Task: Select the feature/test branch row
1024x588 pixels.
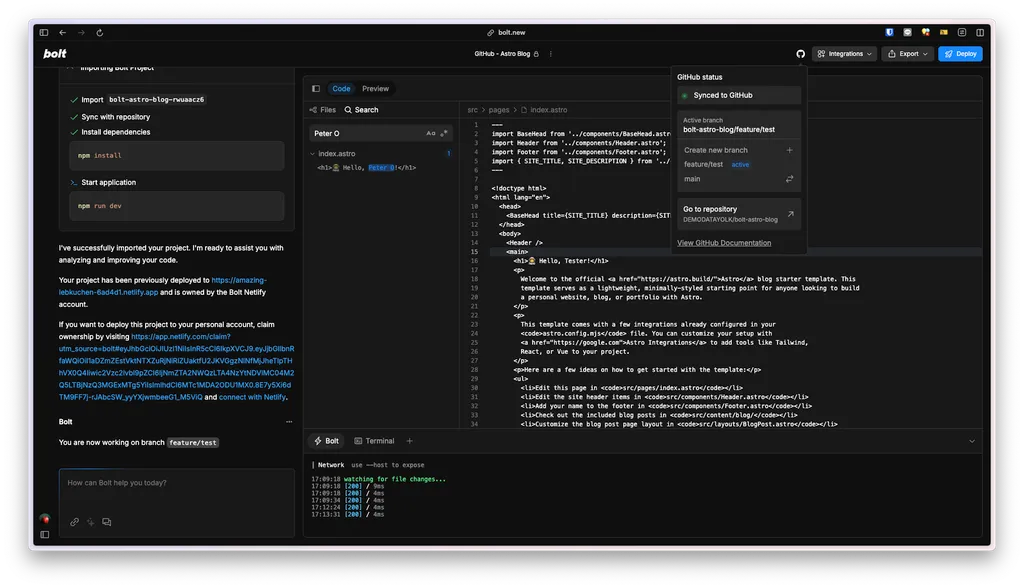Action: 739,165
